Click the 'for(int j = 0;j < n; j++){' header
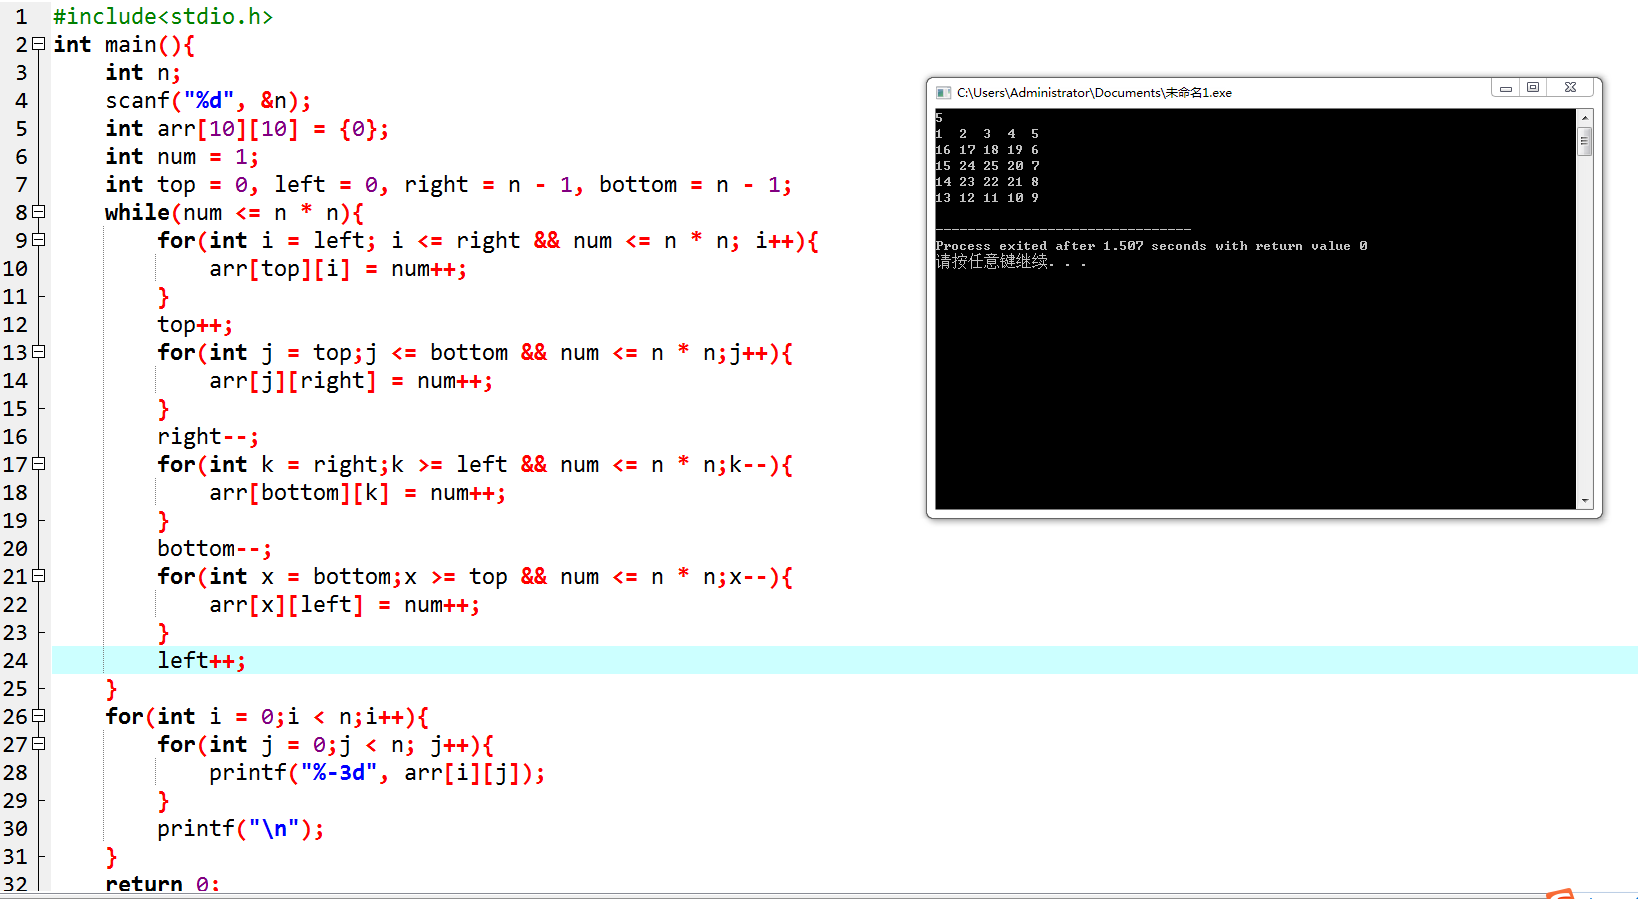Image resolution: width=1638 pixels, height=899 pixels. pos(325,744)
